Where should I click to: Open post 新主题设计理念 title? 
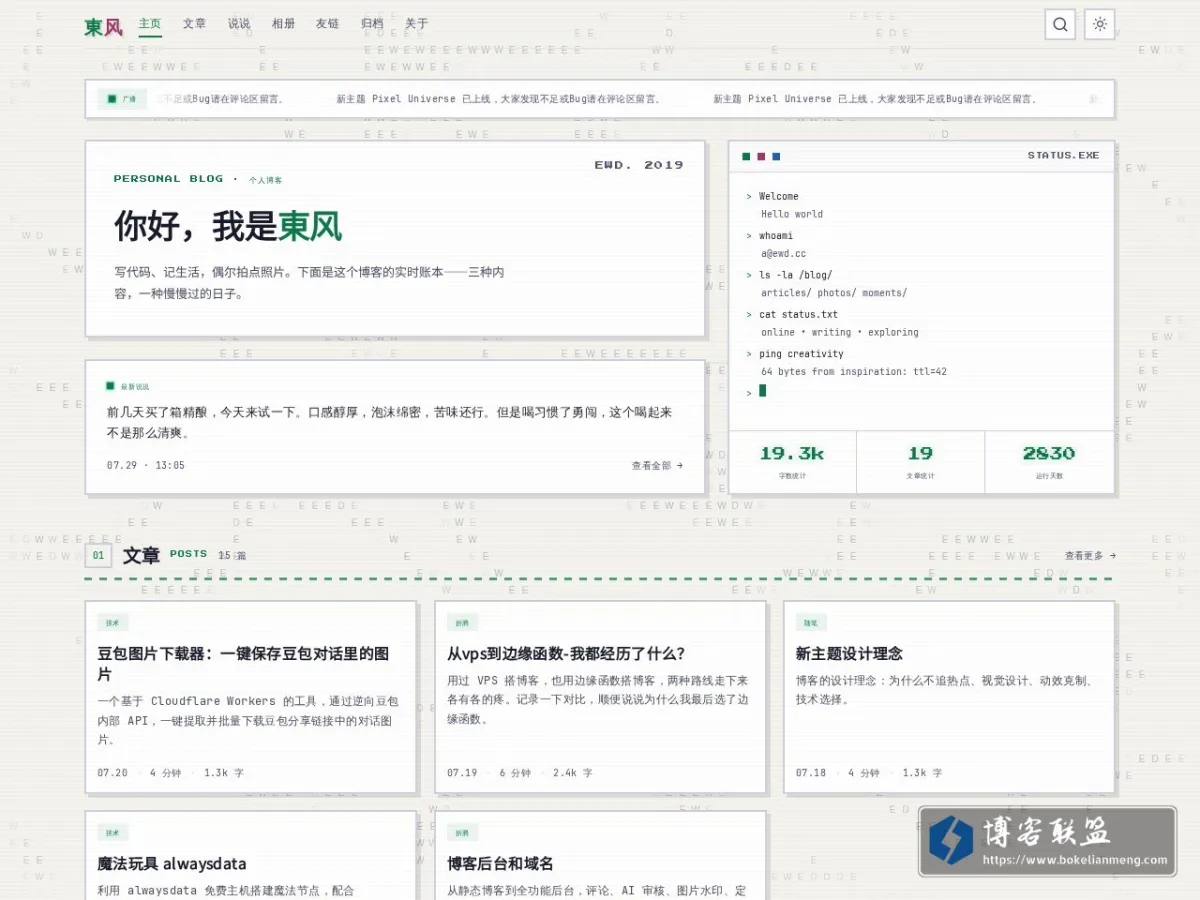coord(849,653)
